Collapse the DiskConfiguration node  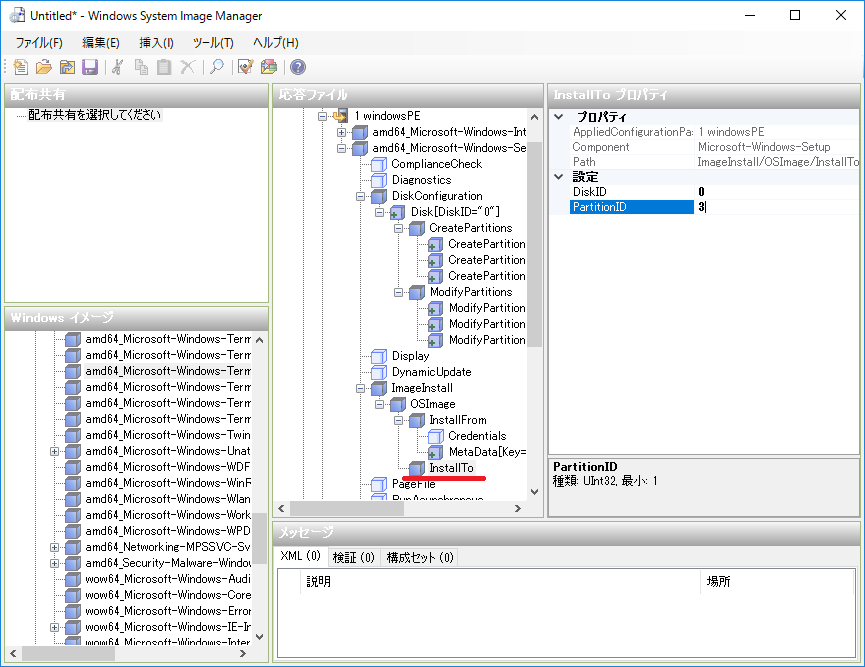[360, 196]
